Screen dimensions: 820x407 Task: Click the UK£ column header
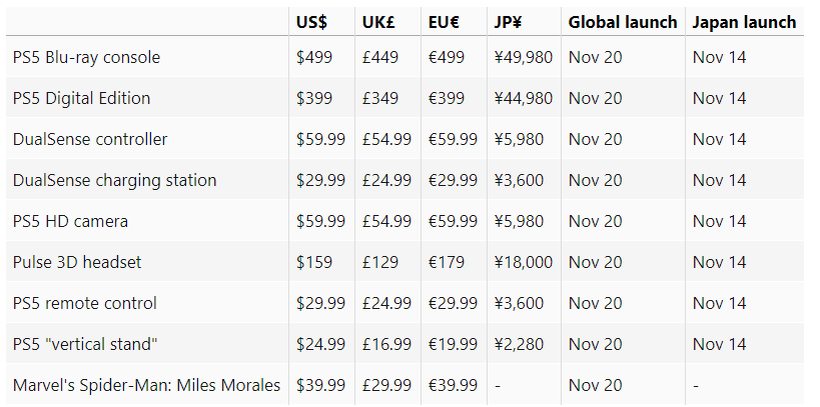point(380,22)
